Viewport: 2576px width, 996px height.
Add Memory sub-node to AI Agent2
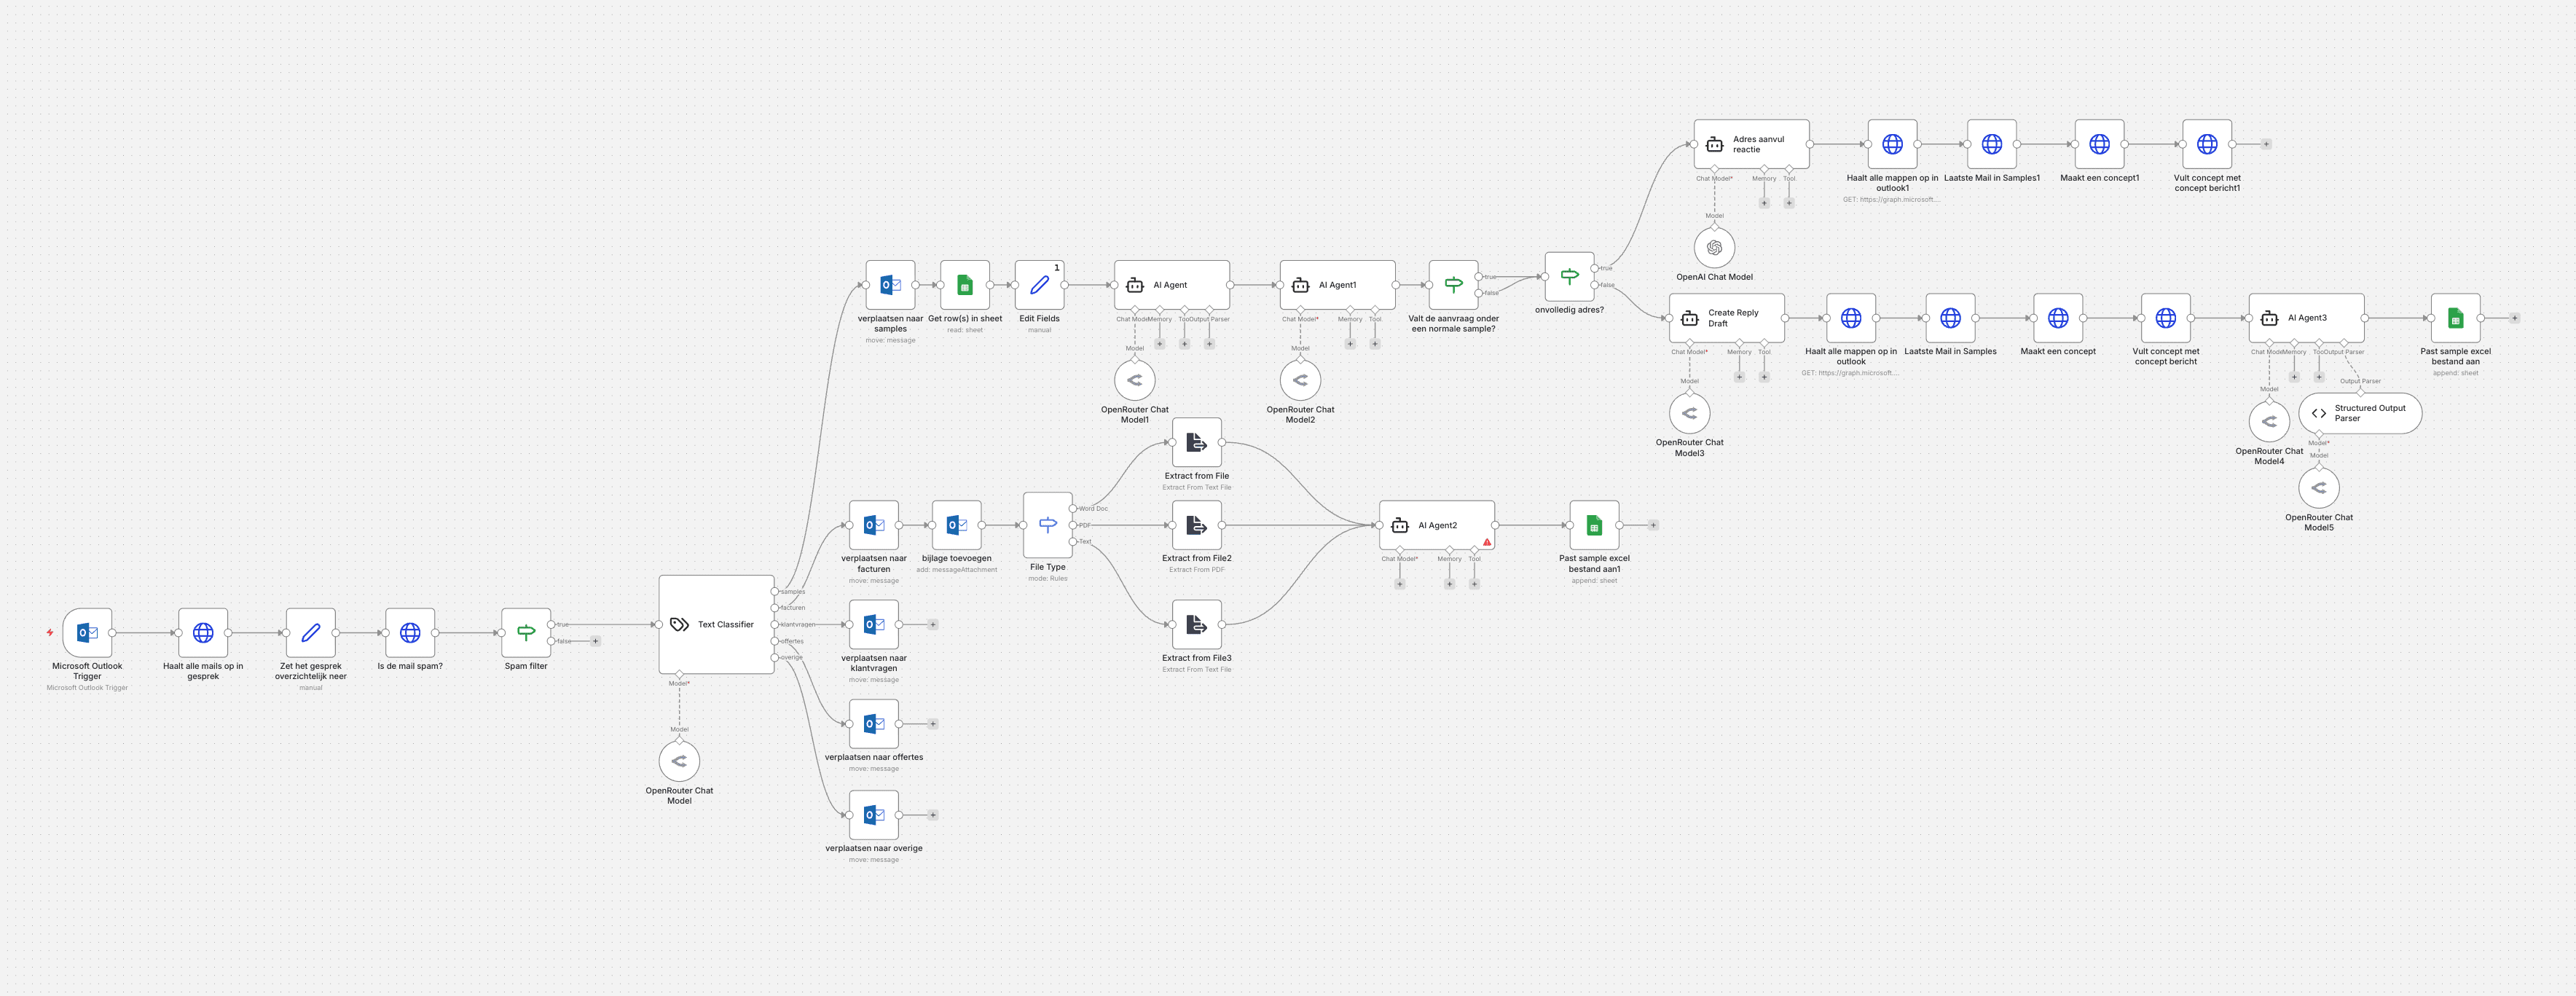[1449, 584]
